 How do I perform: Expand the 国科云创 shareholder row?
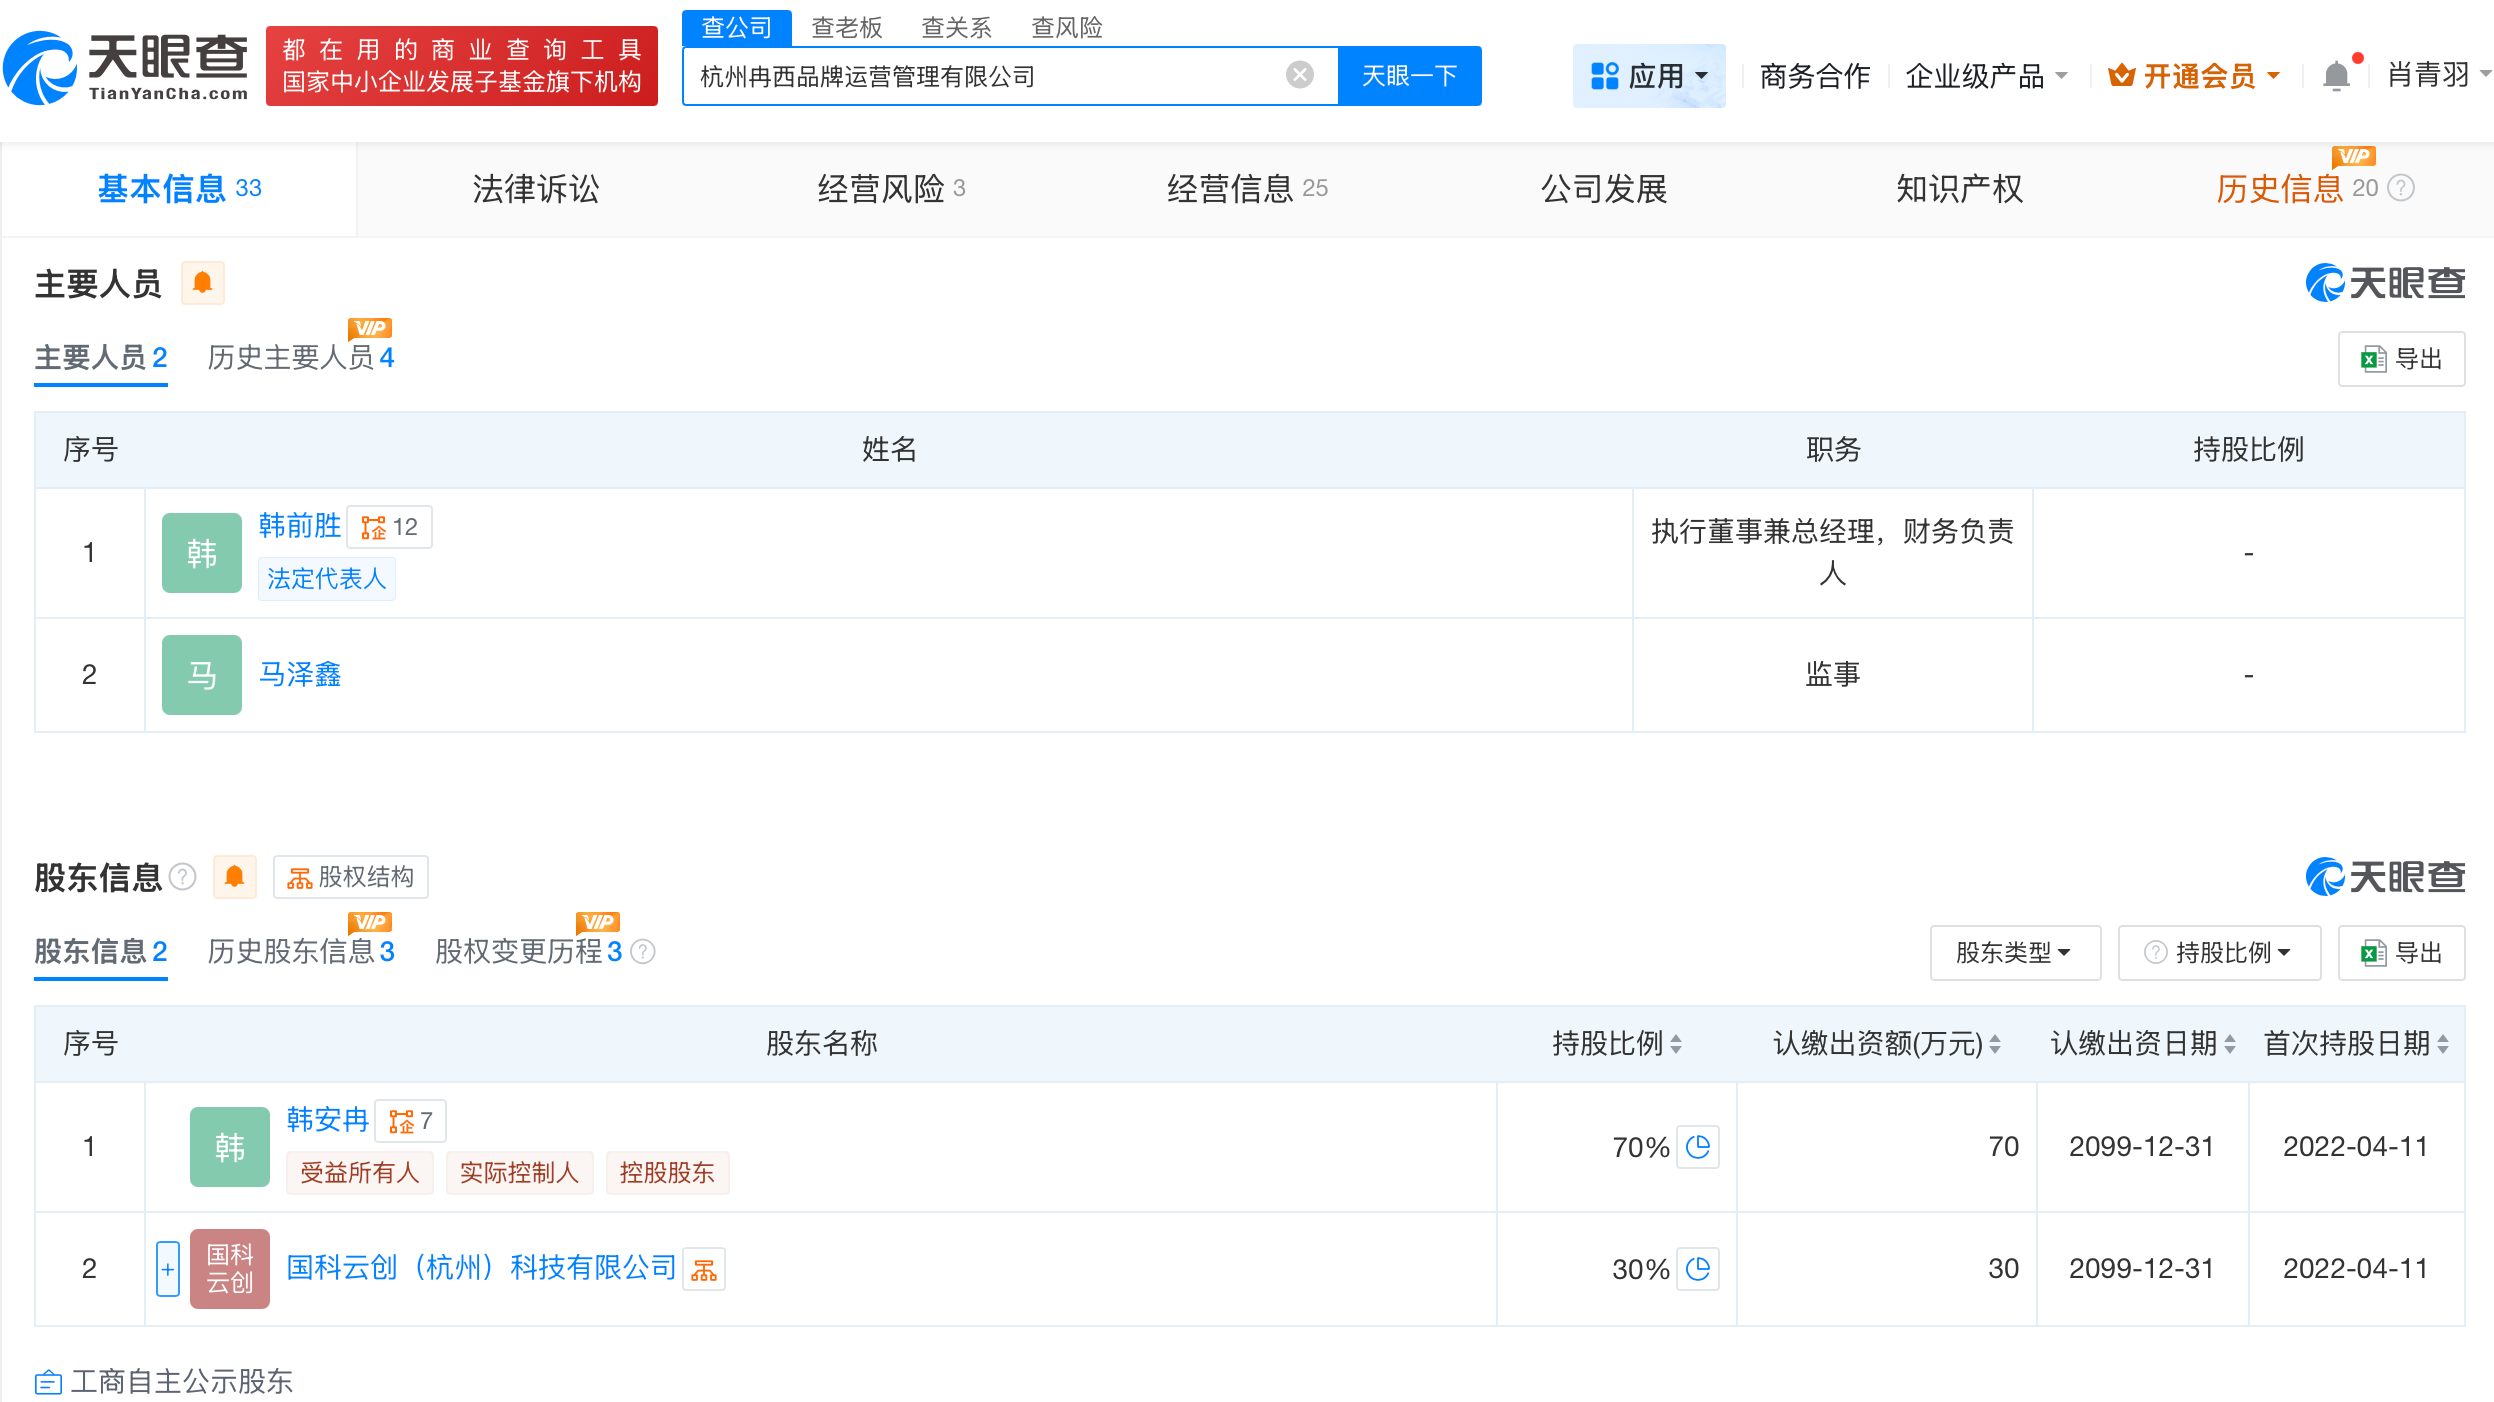point(168,1268)
